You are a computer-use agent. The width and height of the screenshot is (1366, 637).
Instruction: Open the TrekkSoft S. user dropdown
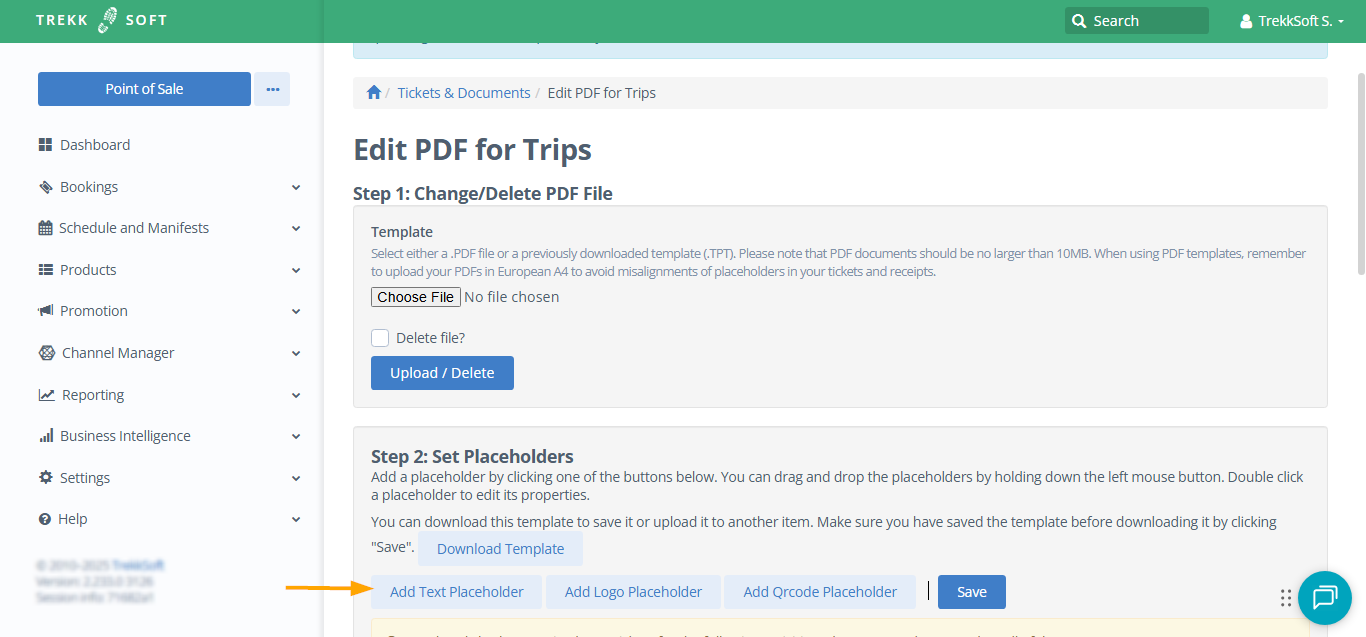point(1291,21)
